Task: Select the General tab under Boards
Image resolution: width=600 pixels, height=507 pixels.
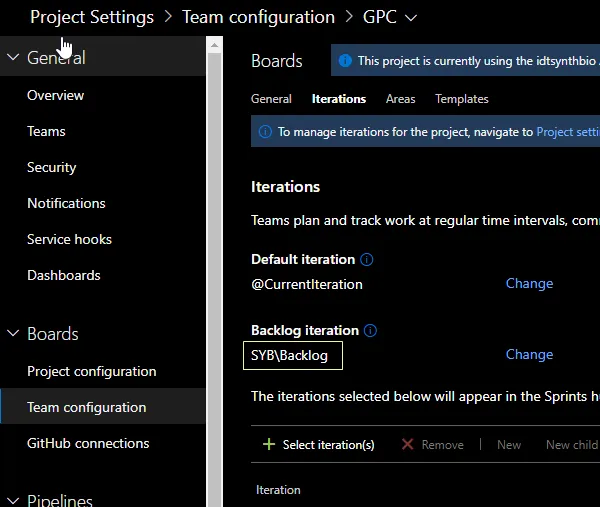Action: point(271,99)
